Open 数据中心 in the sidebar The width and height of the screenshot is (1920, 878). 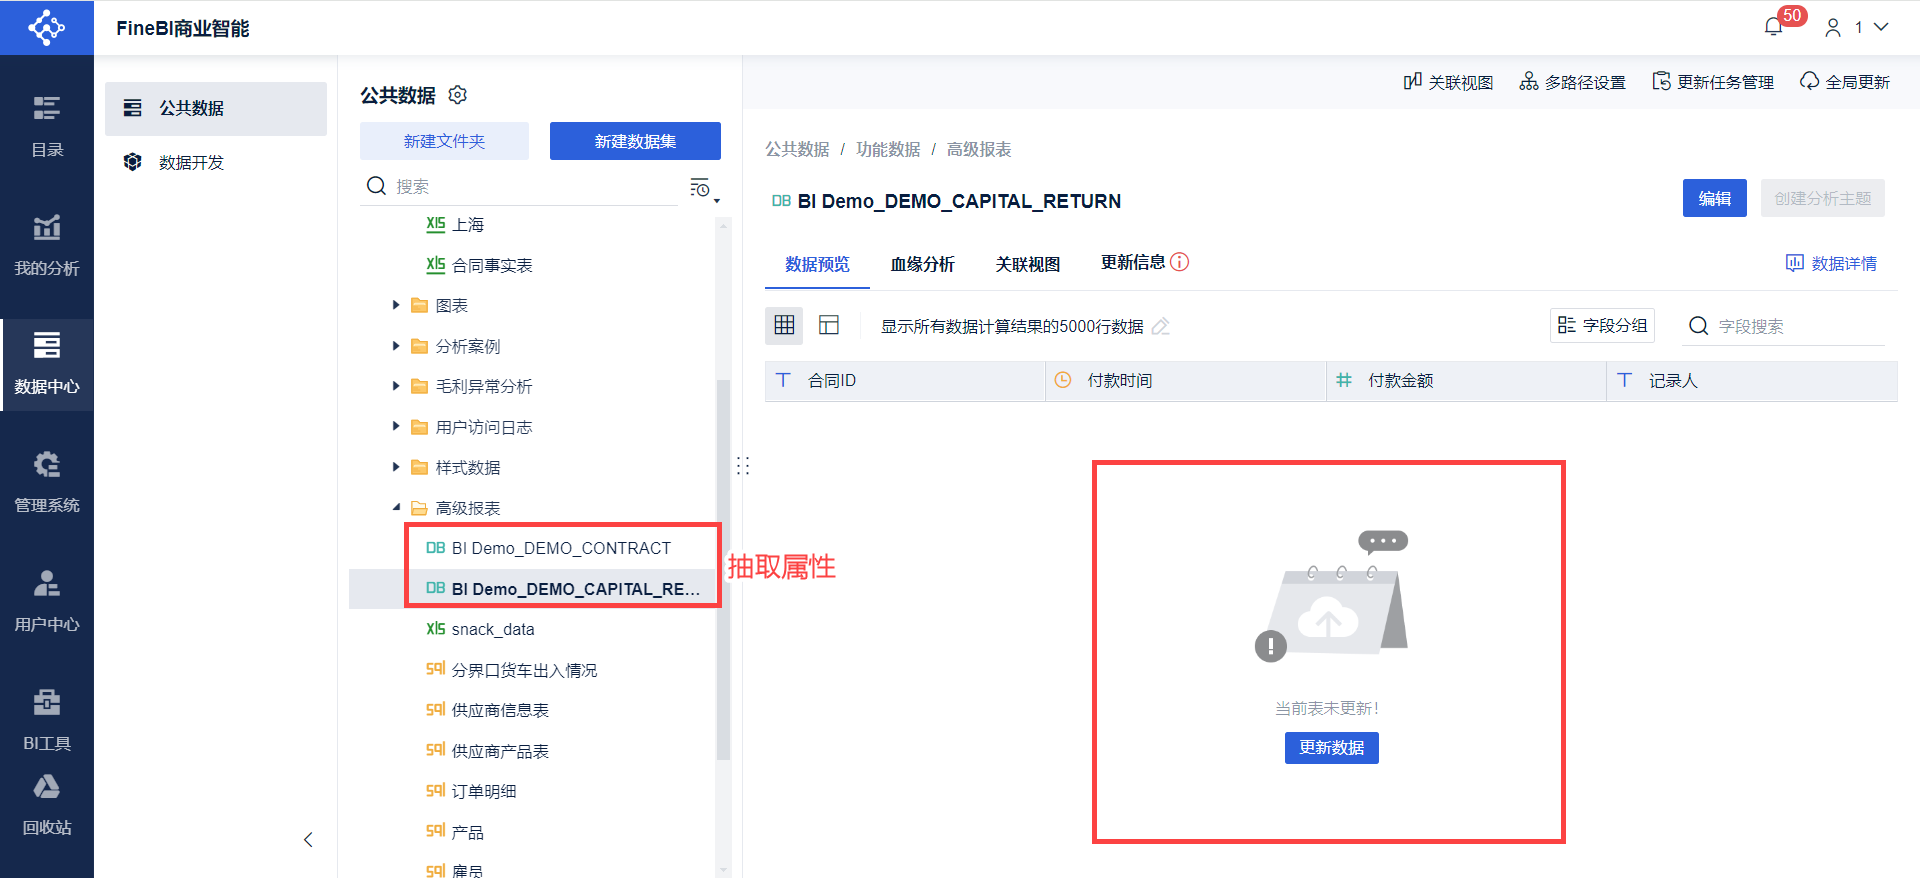pyautogui.click(x=47, y=364)
